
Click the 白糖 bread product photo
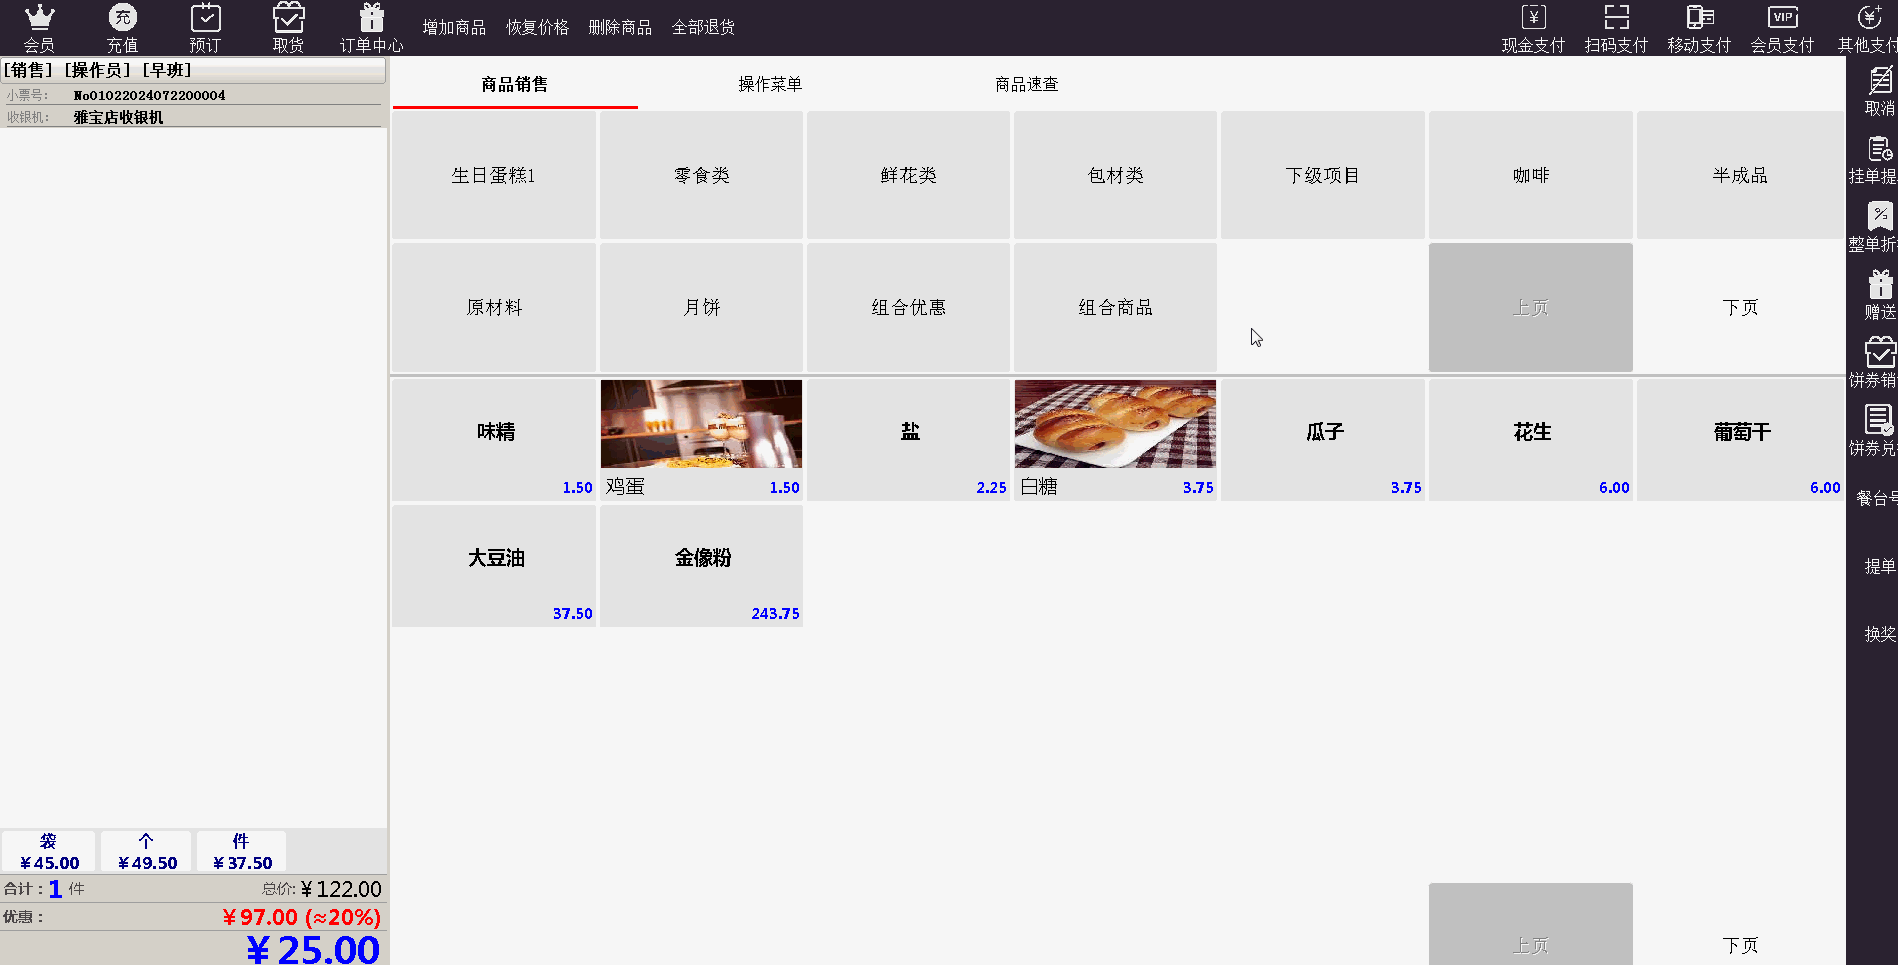[x=1115, y=424]
